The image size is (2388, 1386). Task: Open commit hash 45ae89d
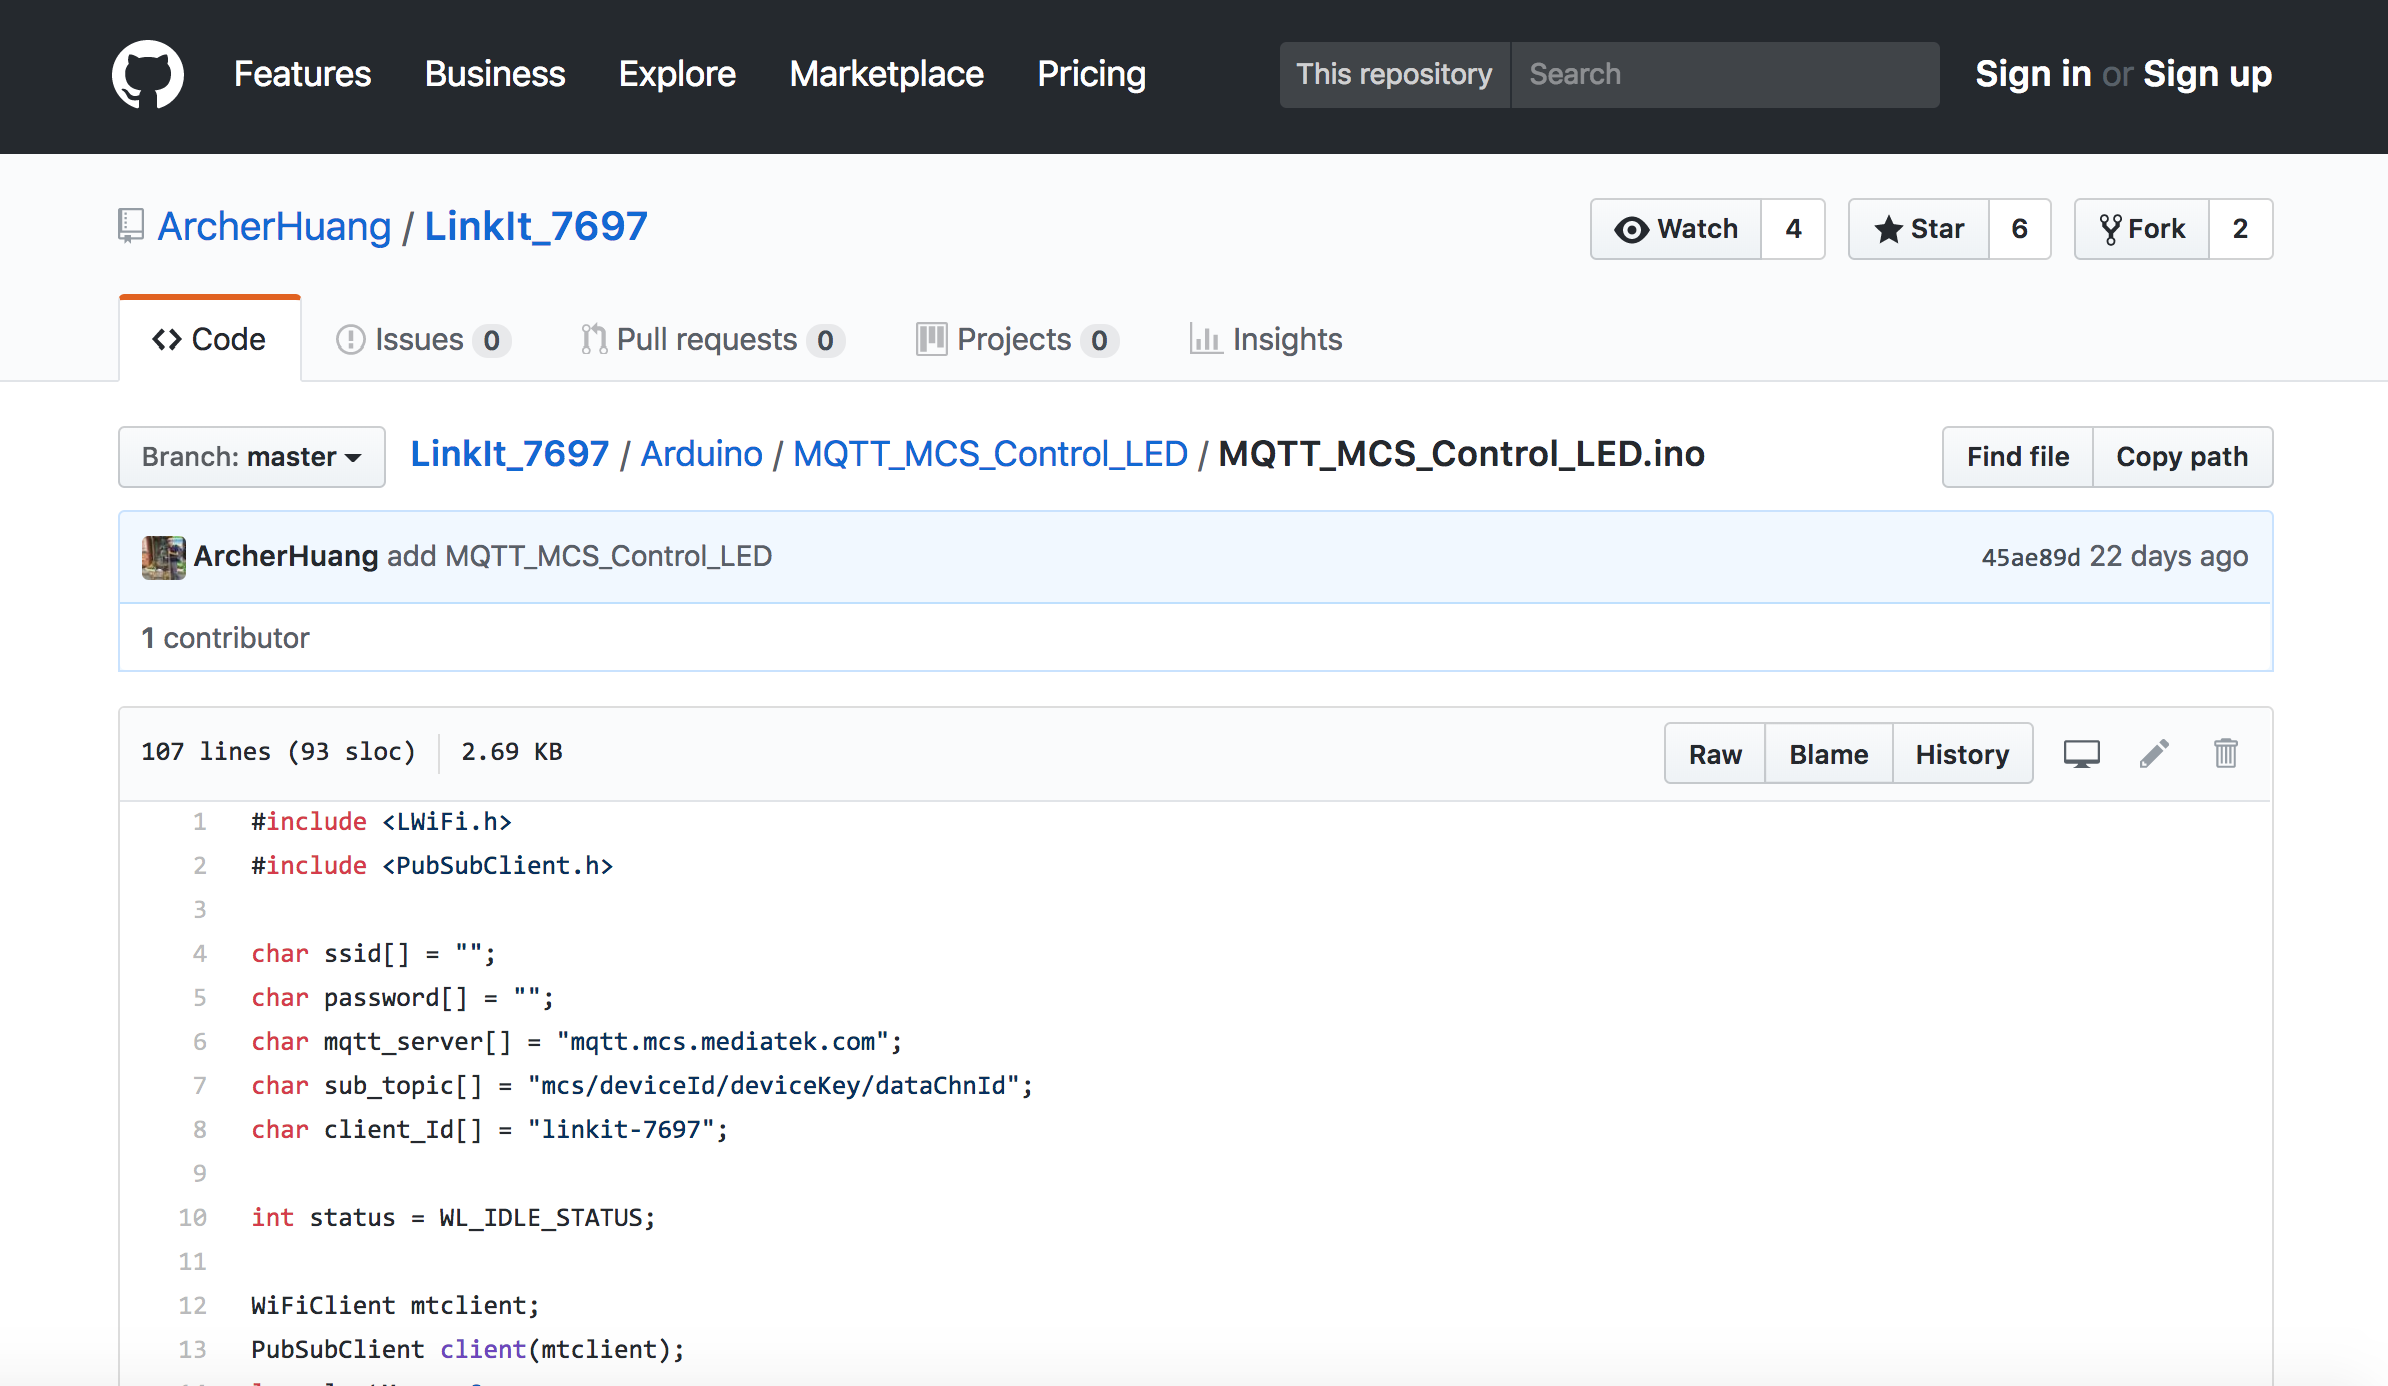(2031, 558)
